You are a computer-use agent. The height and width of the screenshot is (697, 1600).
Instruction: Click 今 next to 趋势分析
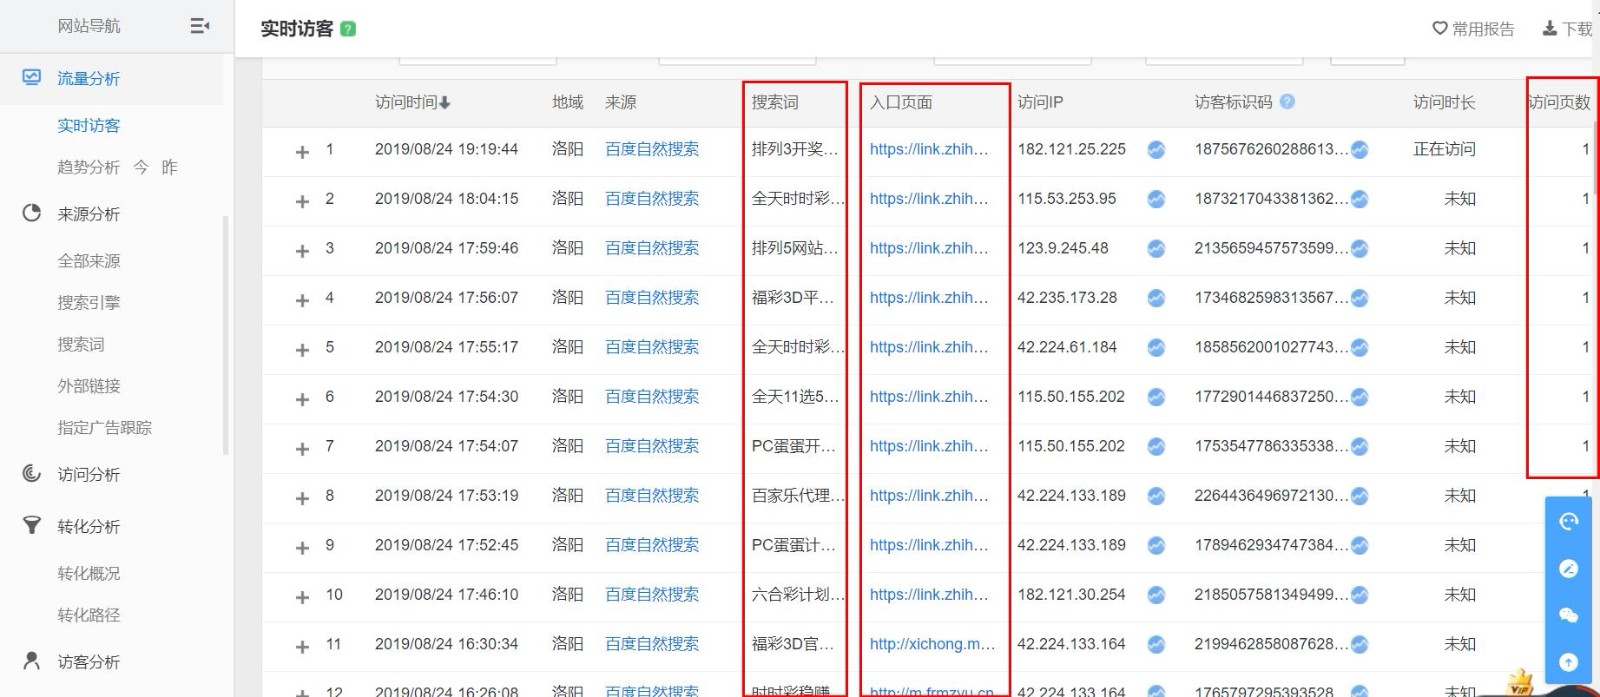point(141,167)
